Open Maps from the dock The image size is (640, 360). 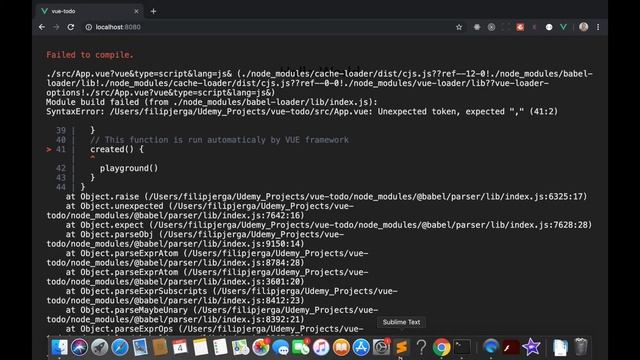(x=240, y=347)
